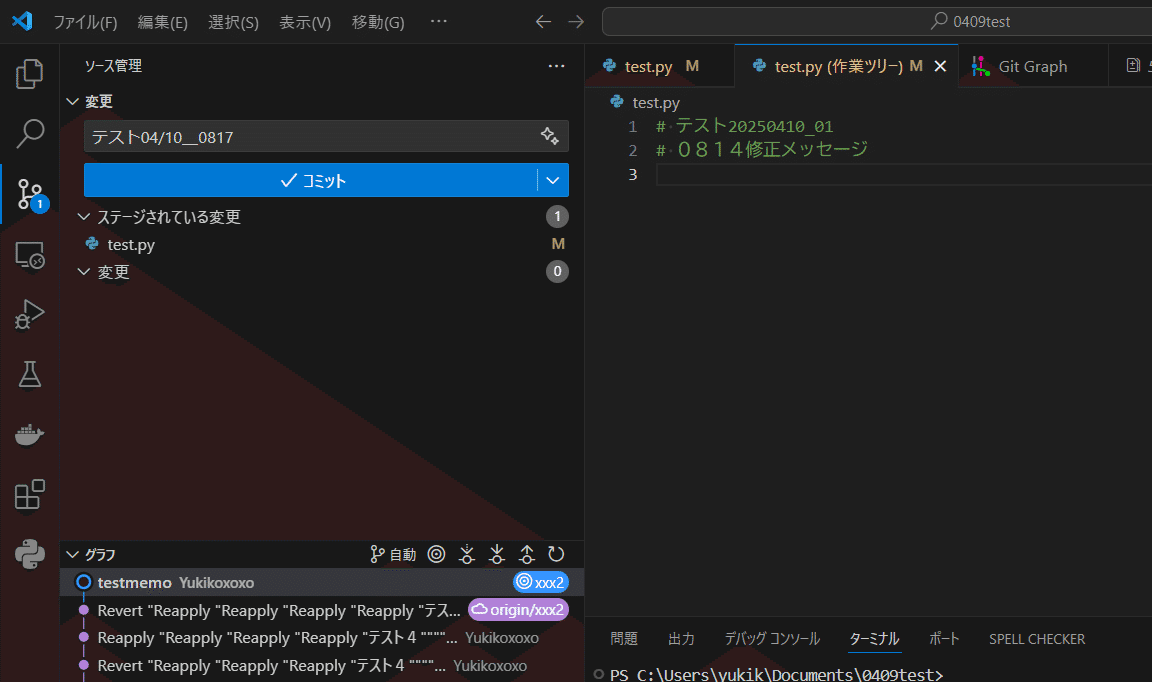Open the Search view
The height and width of the screenshot is (682, 1152).
29,133
